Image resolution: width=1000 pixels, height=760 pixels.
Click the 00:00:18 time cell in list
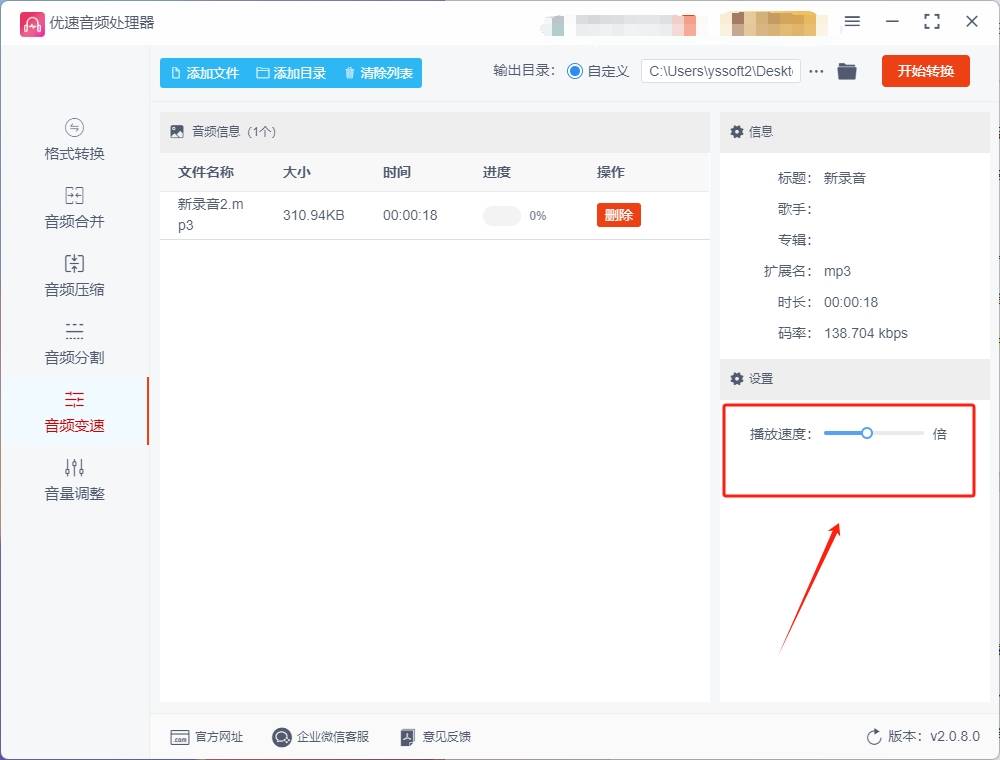410,216
